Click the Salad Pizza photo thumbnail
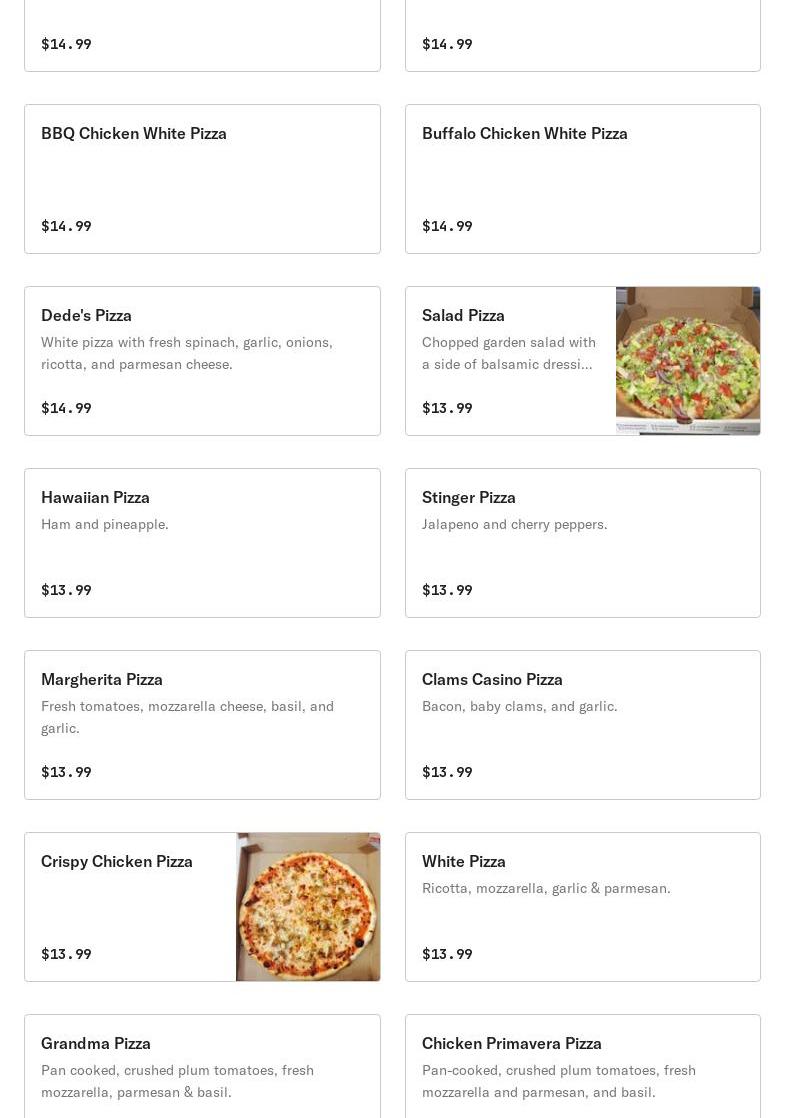The image size is (785, 1118). [687, 361]
